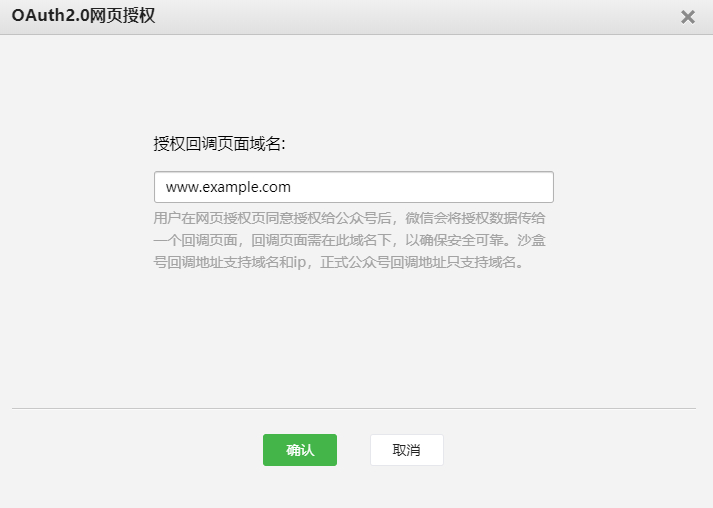Click the empty area of the dialog header bar
Image resolution: width=713 pixels, height=508 pixels.
(x=400, y=17)
